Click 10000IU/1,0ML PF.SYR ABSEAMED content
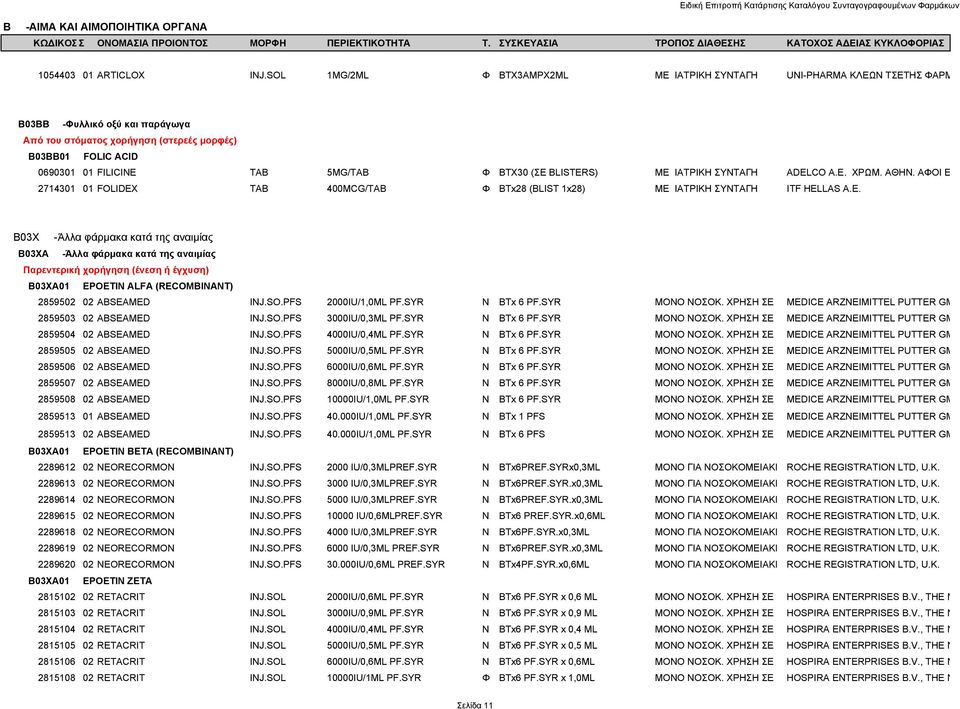This screenshot has width=960, height=709. (x=378, y=399)
